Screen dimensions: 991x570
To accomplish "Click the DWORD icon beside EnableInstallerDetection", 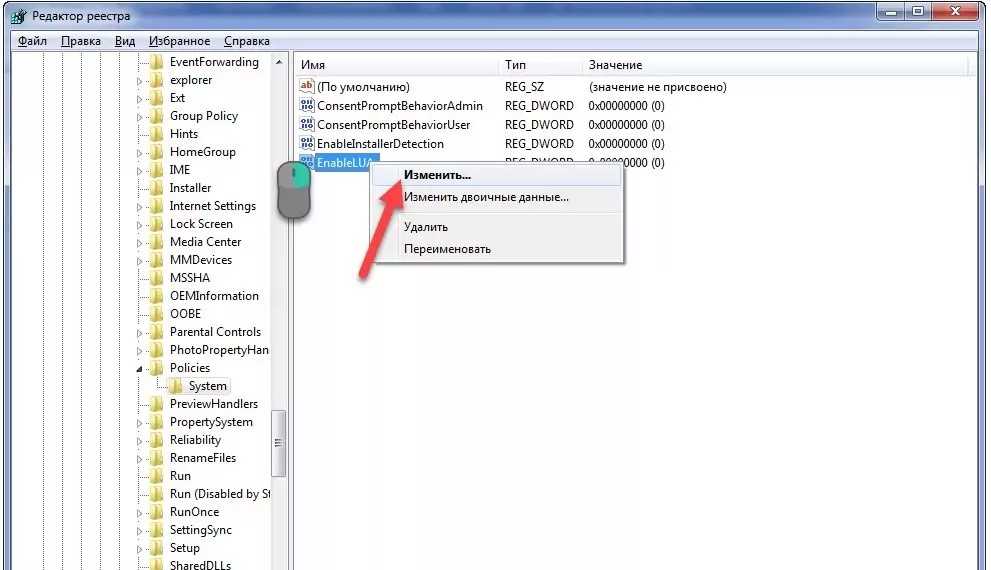I will 307,144.
